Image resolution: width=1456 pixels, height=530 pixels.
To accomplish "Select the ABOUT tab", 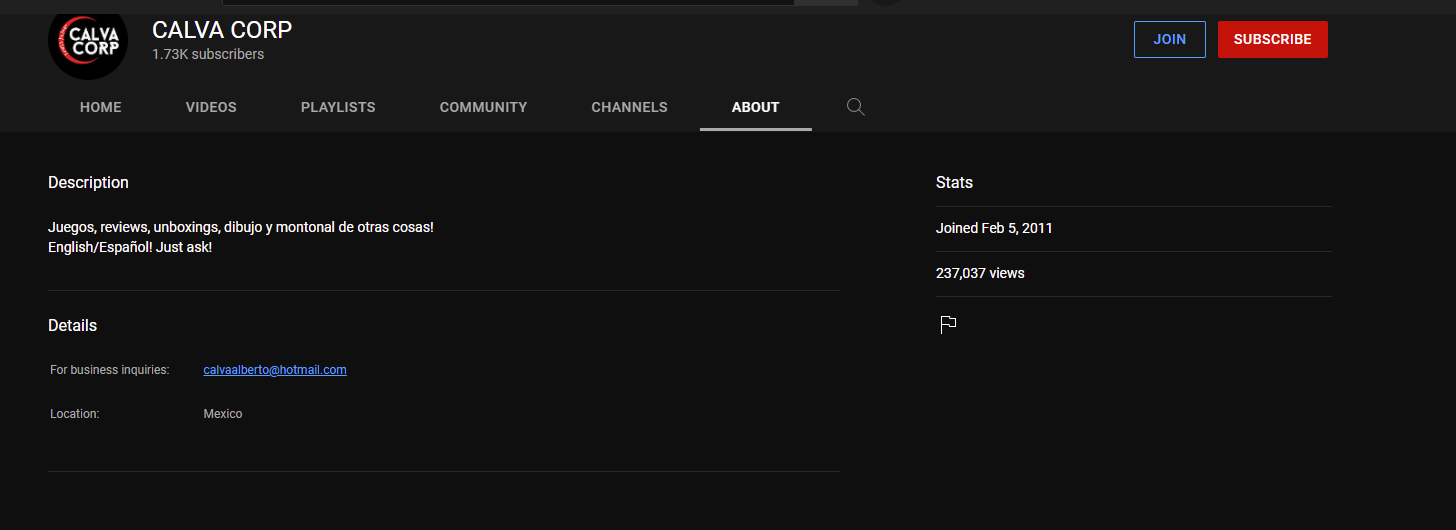I will pyautogui.click(x=755, y=107).
